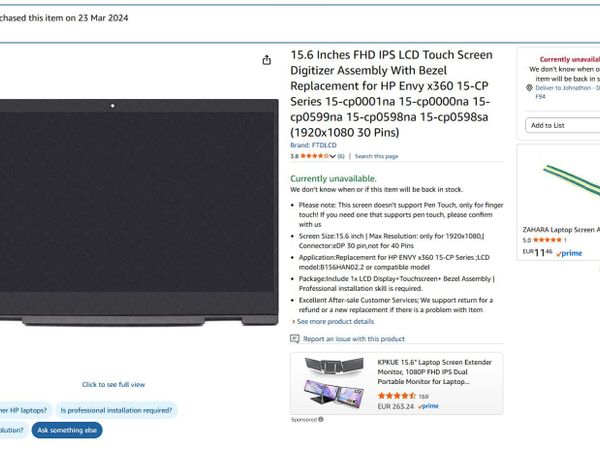This screenshot has width=600, height=450.
Task: Click the delivery location pin icon
Action: point(529,88)
